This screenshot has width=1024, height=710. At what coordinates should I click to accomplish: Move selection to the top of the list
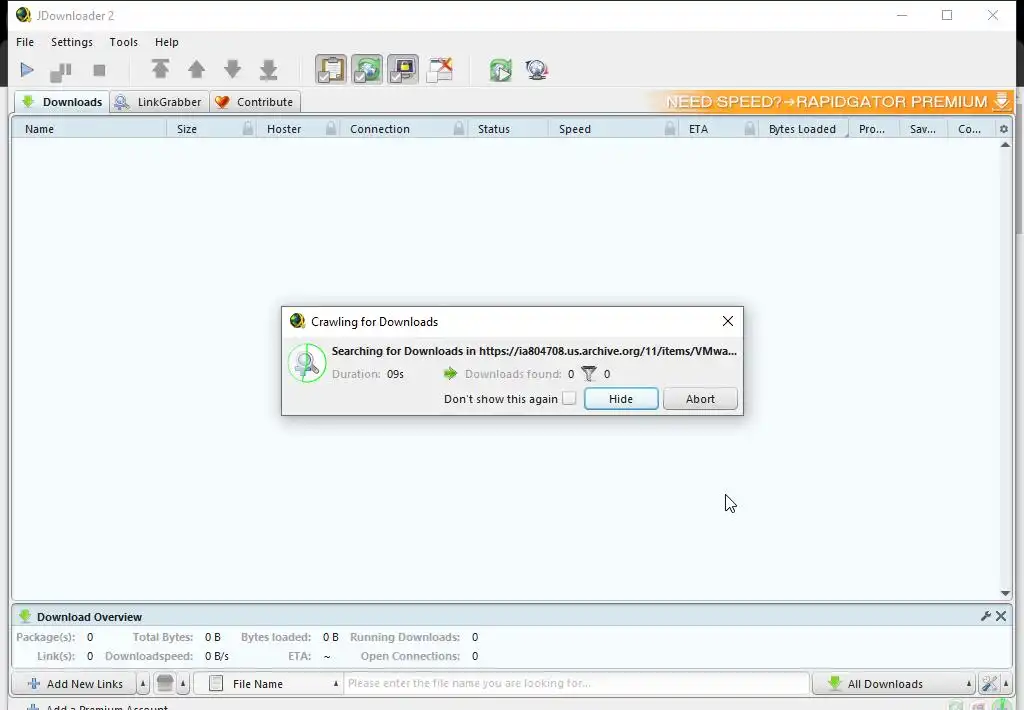160,69
